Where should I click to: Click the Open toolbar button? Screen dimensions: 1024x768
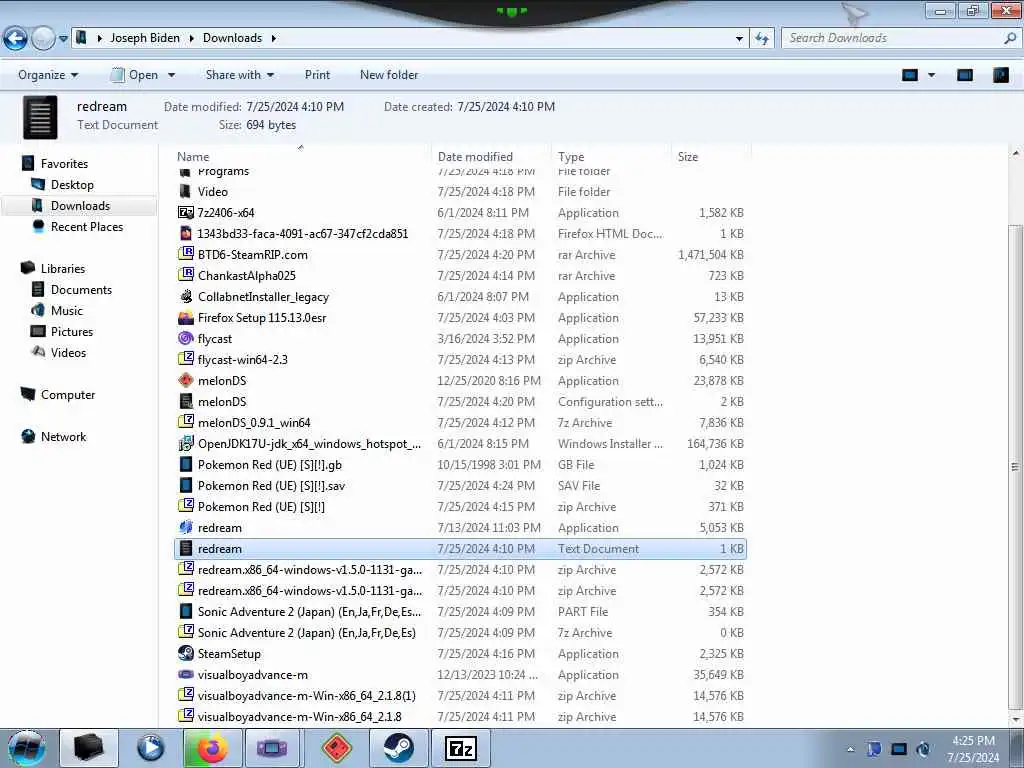(135, 75)
